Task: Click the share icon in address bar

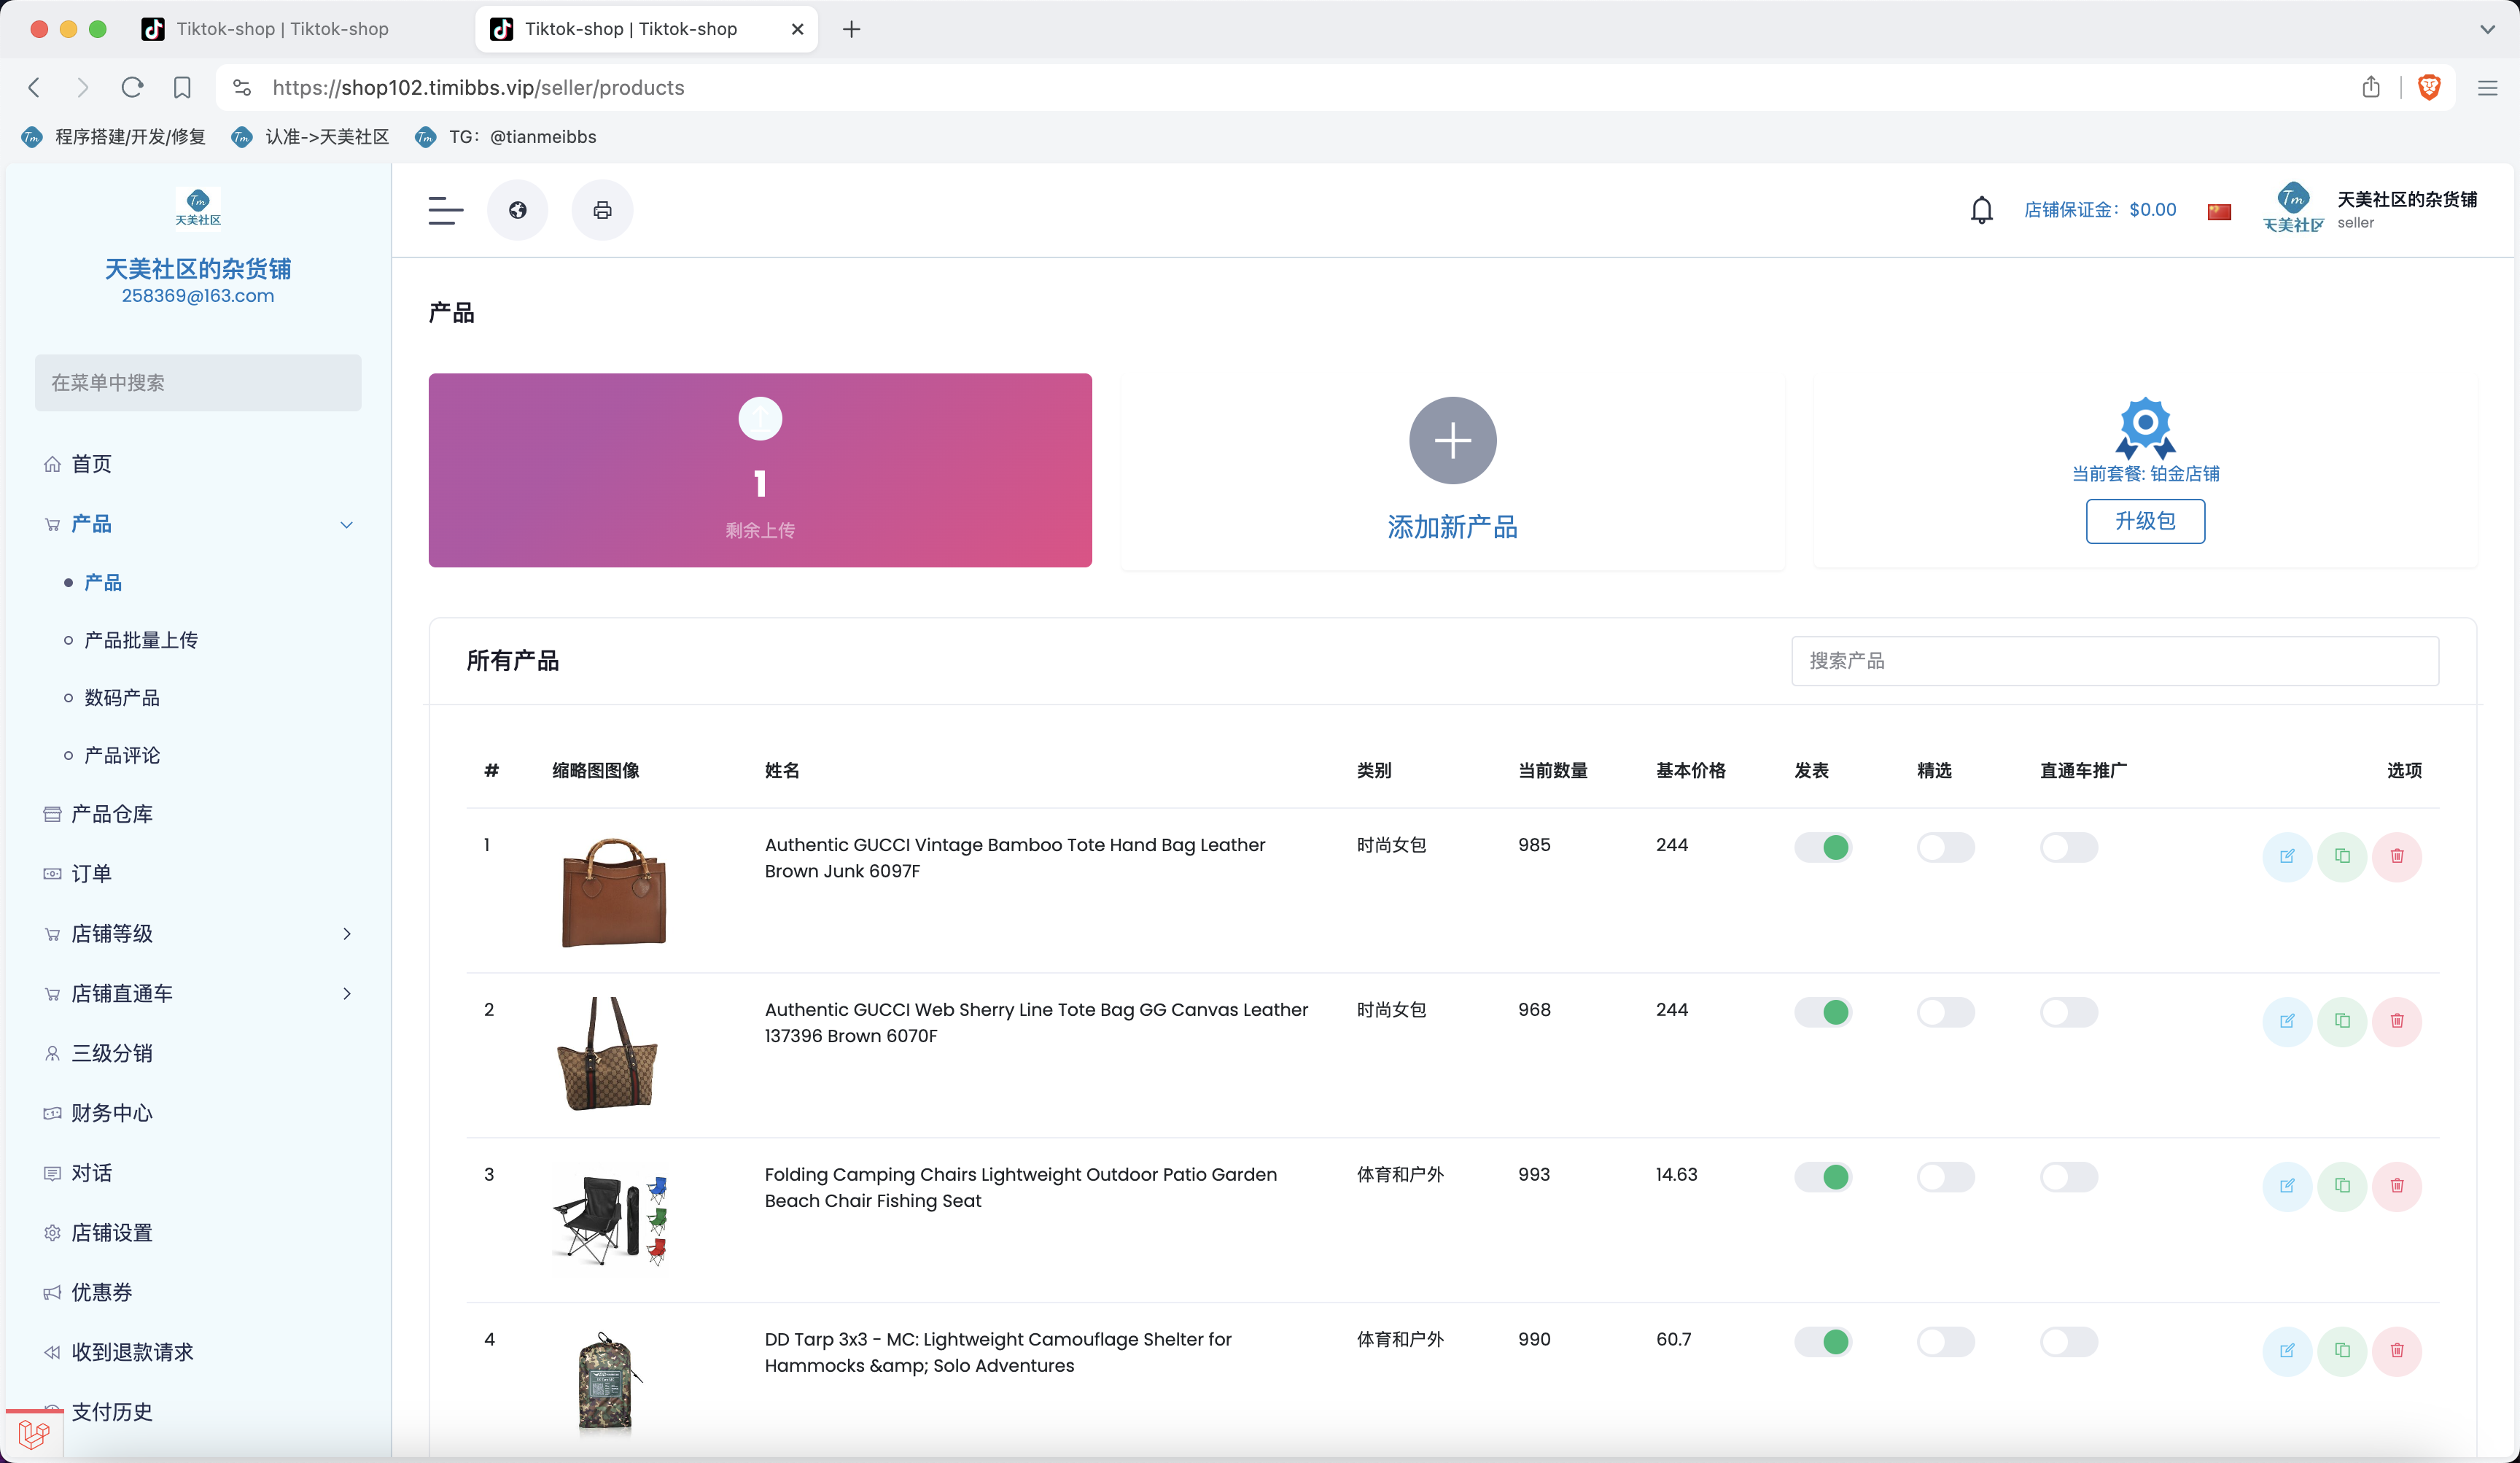Action: tap(2371, 88)
